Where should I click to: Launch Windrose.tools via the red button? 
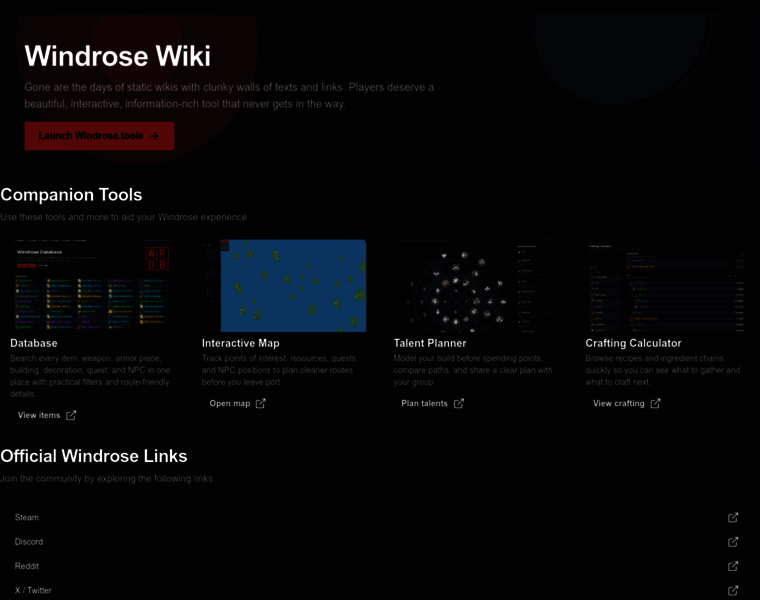[x=99, y=136]
